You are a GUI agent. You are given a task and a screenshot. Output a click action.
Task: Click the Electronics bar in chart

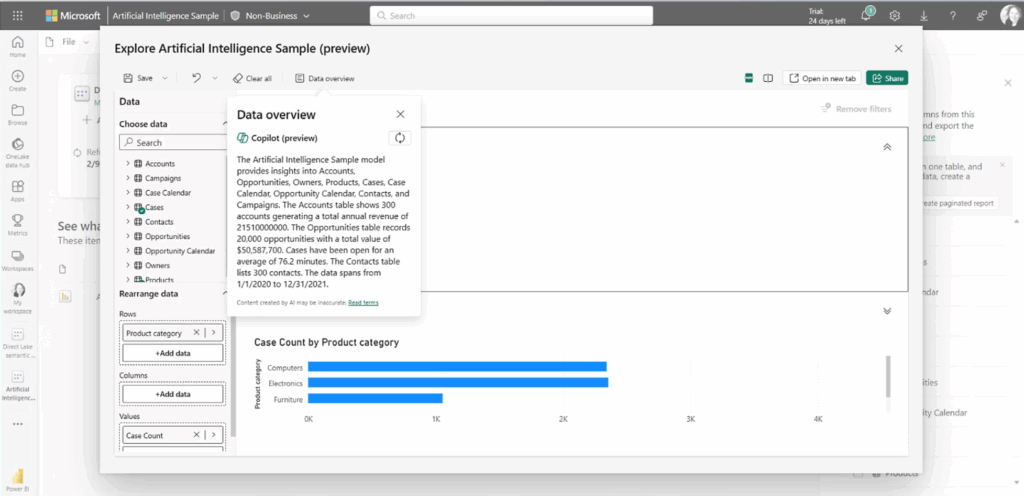tap(458, 382)
